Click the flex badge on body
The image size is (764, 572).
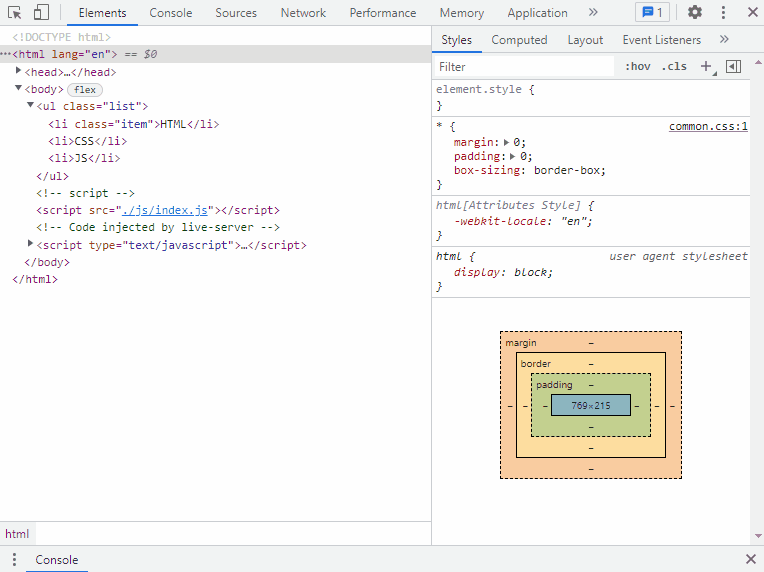pos(85,90)
